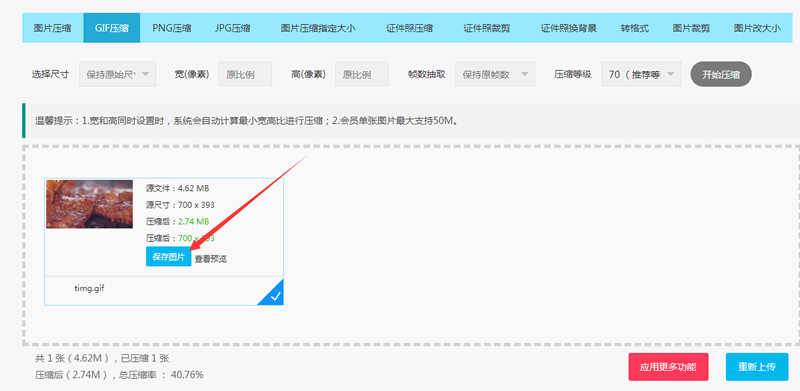Open the PNG压缩 tab
800x391 pixels.
(x=172, y=28)
